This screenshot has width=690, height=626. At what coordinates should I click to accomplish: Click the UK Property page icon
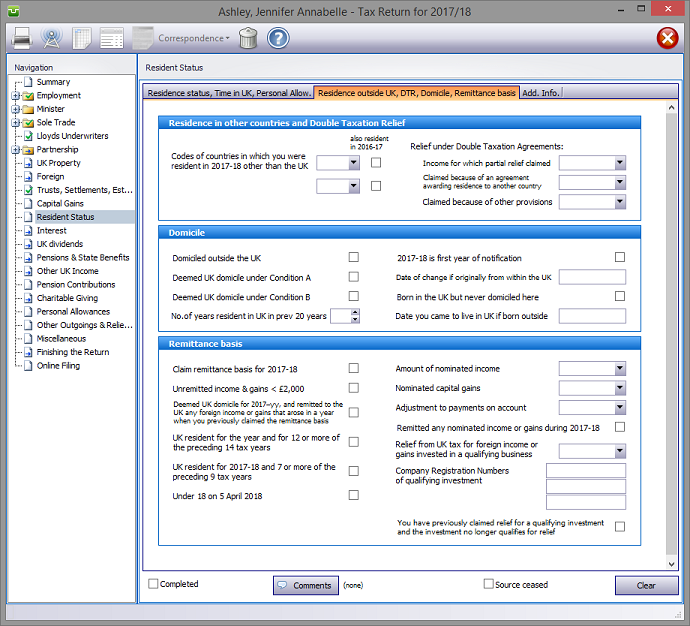pos(28,163)
